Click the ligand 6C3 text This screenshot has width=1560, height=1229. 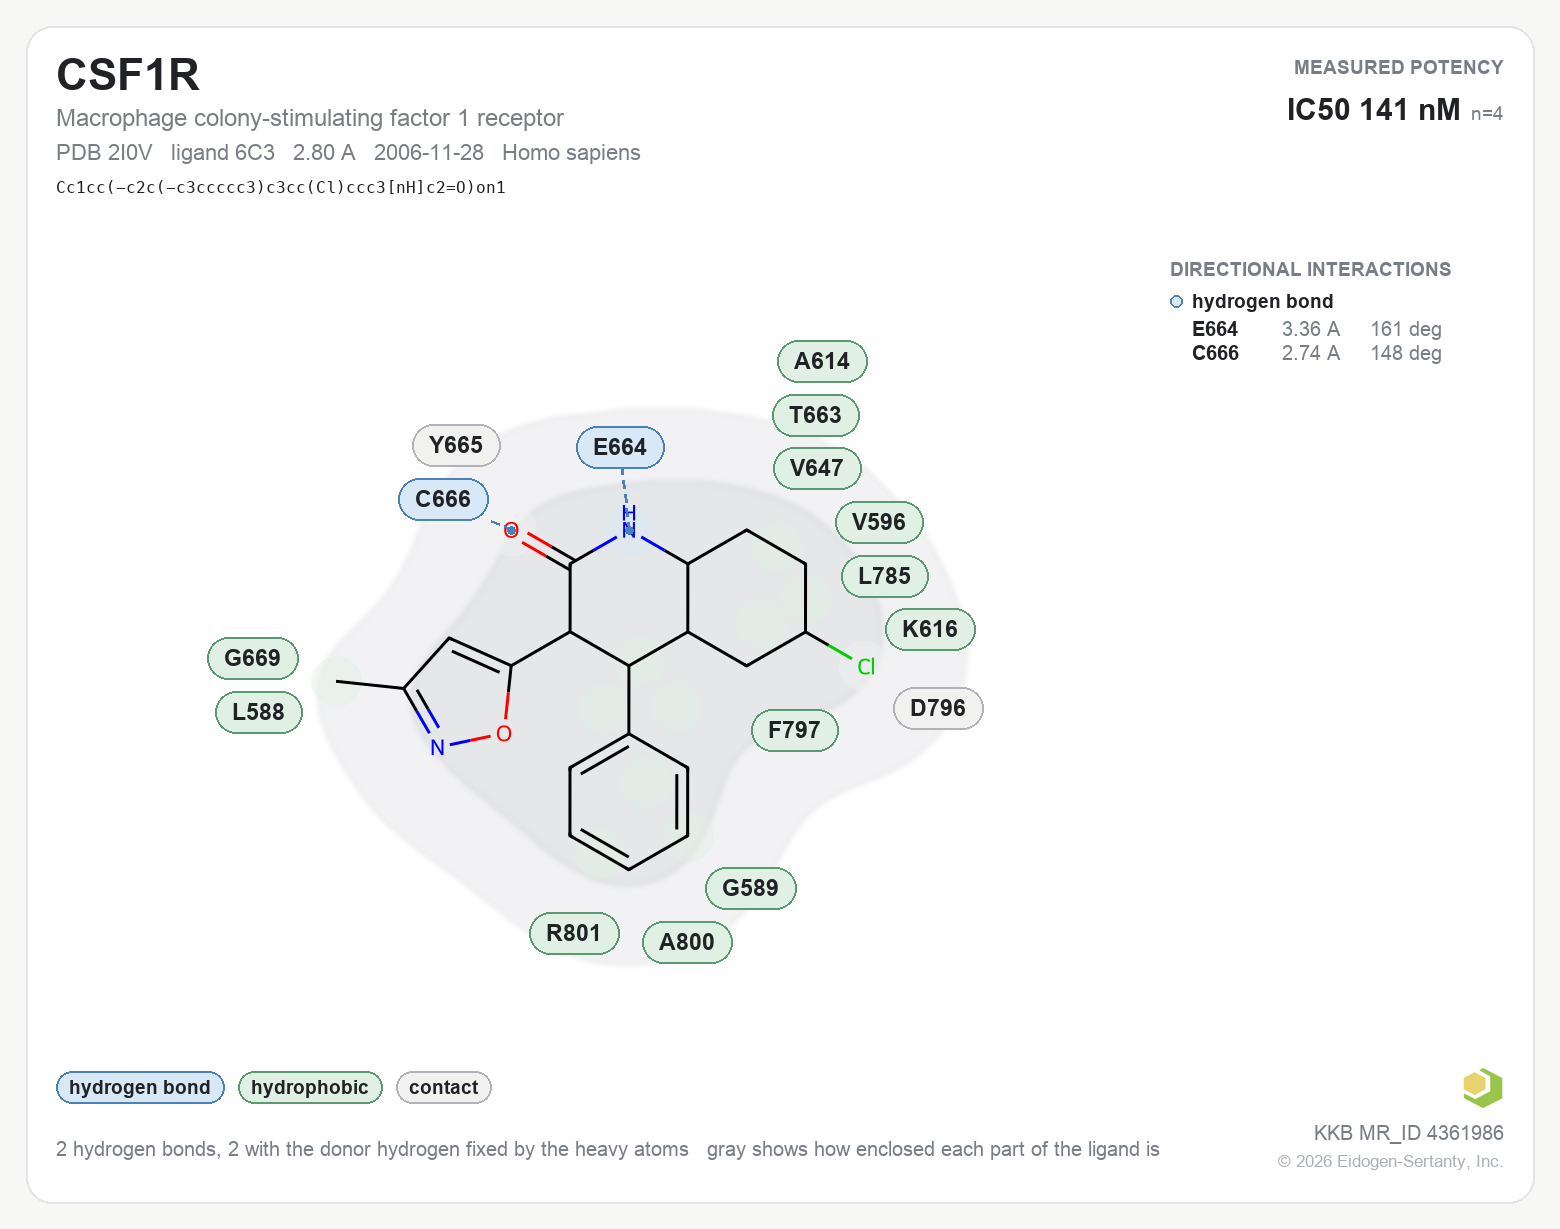pos(223,152)
